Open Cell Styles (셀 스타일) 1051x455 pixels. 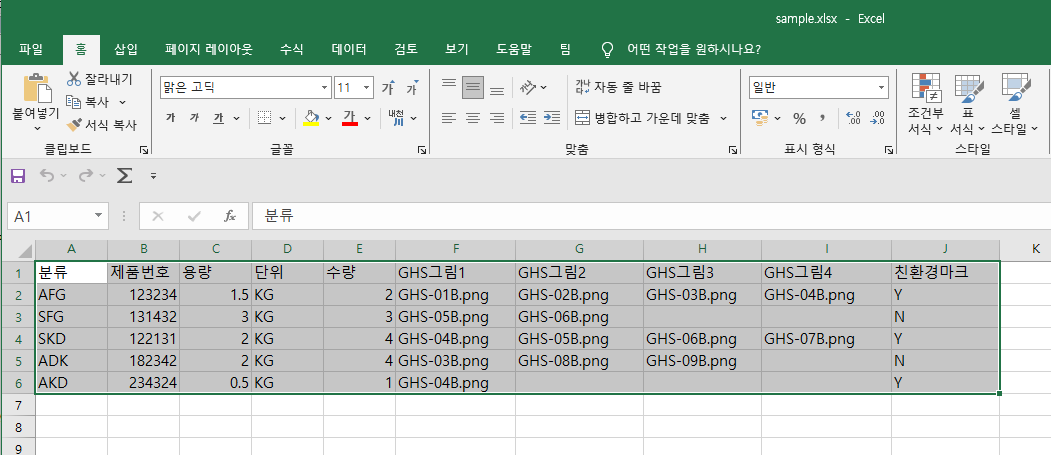click(1015, 104)
